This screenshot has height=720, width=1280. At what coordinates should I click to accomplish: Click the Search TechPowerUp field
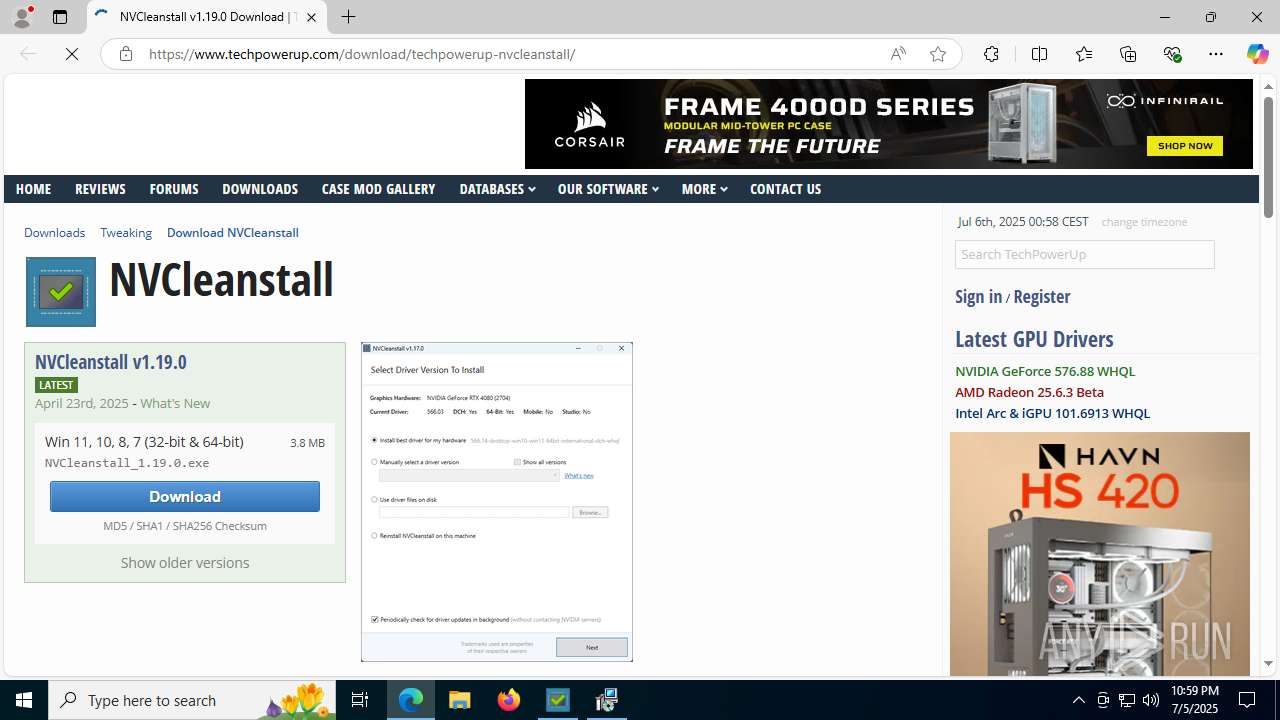click(1085, 254)
